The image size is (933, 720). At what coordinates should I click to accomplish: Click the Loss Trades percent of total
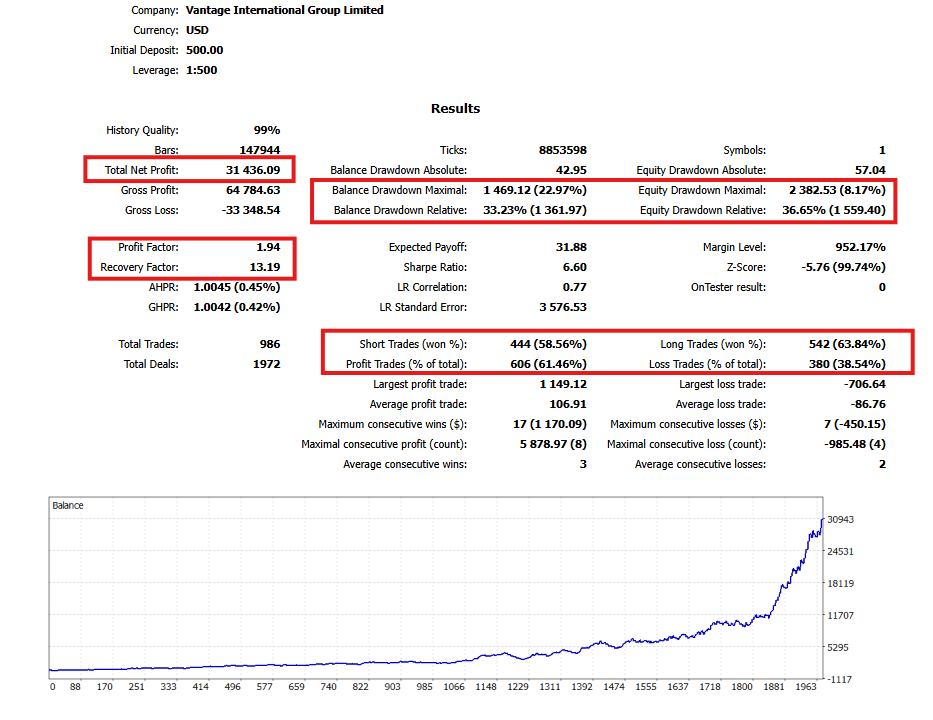tap(847, 364)
